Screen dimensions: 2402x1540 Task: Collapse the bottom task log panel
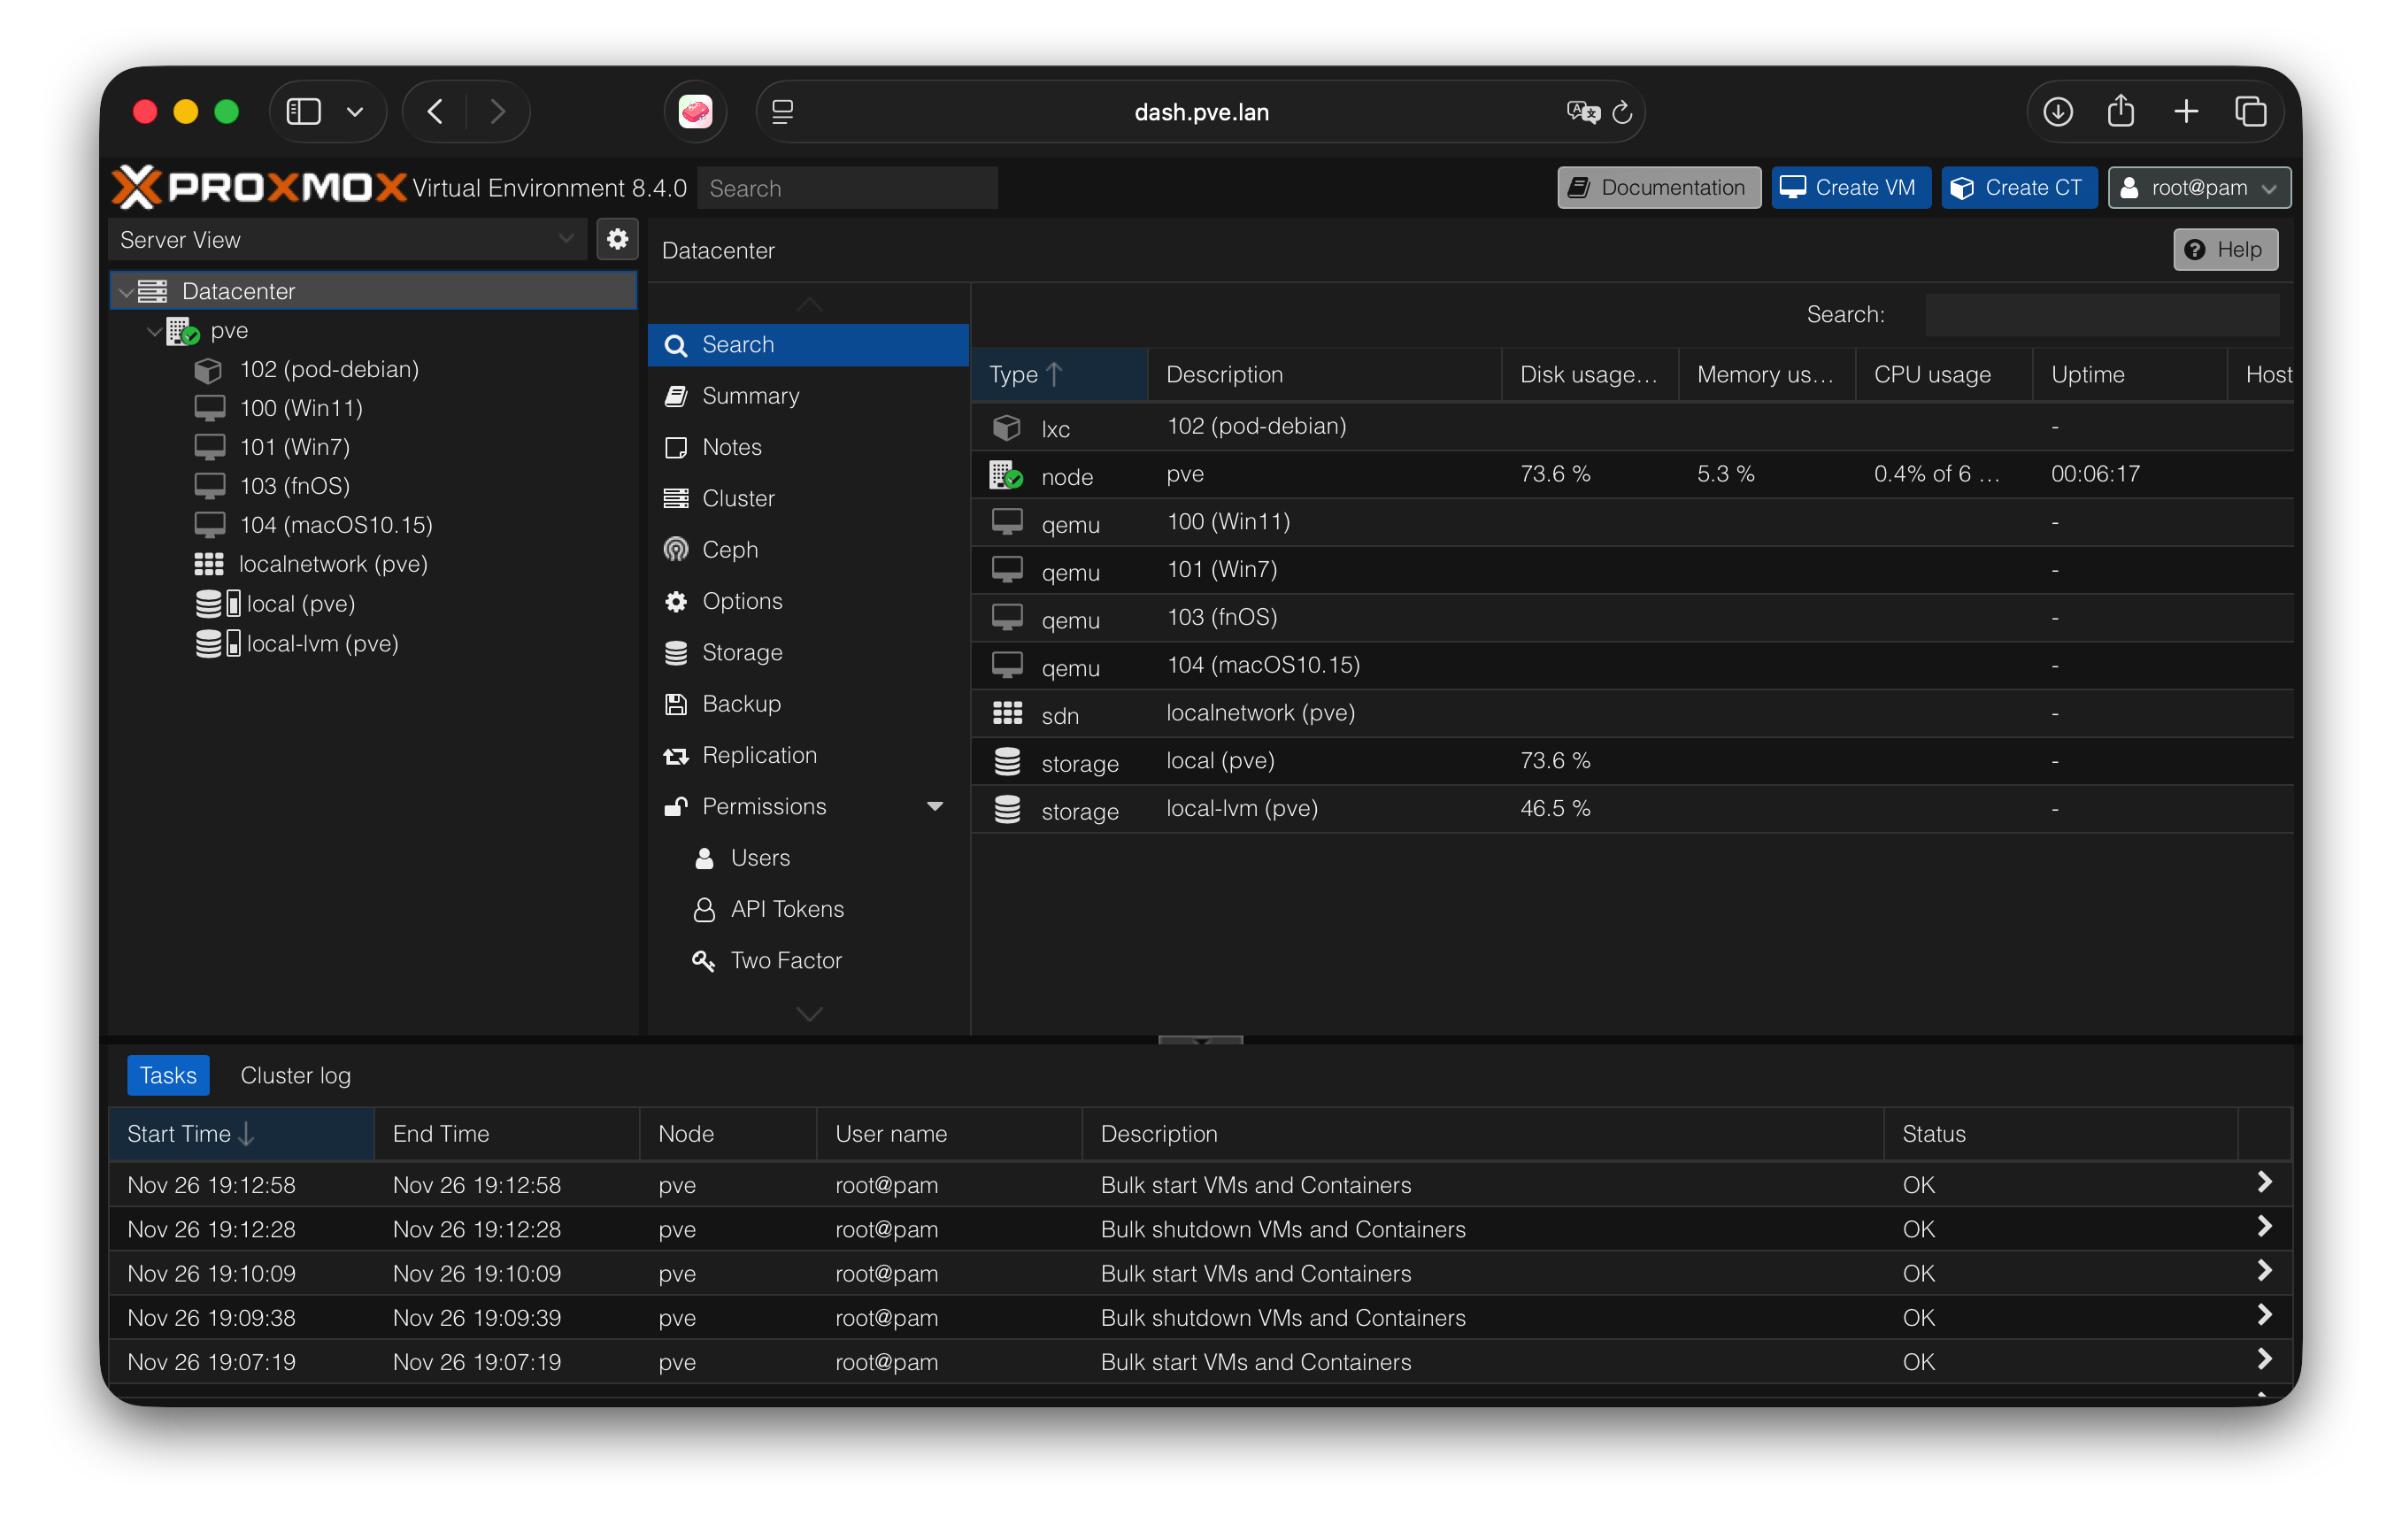tap(1200, 1040)
